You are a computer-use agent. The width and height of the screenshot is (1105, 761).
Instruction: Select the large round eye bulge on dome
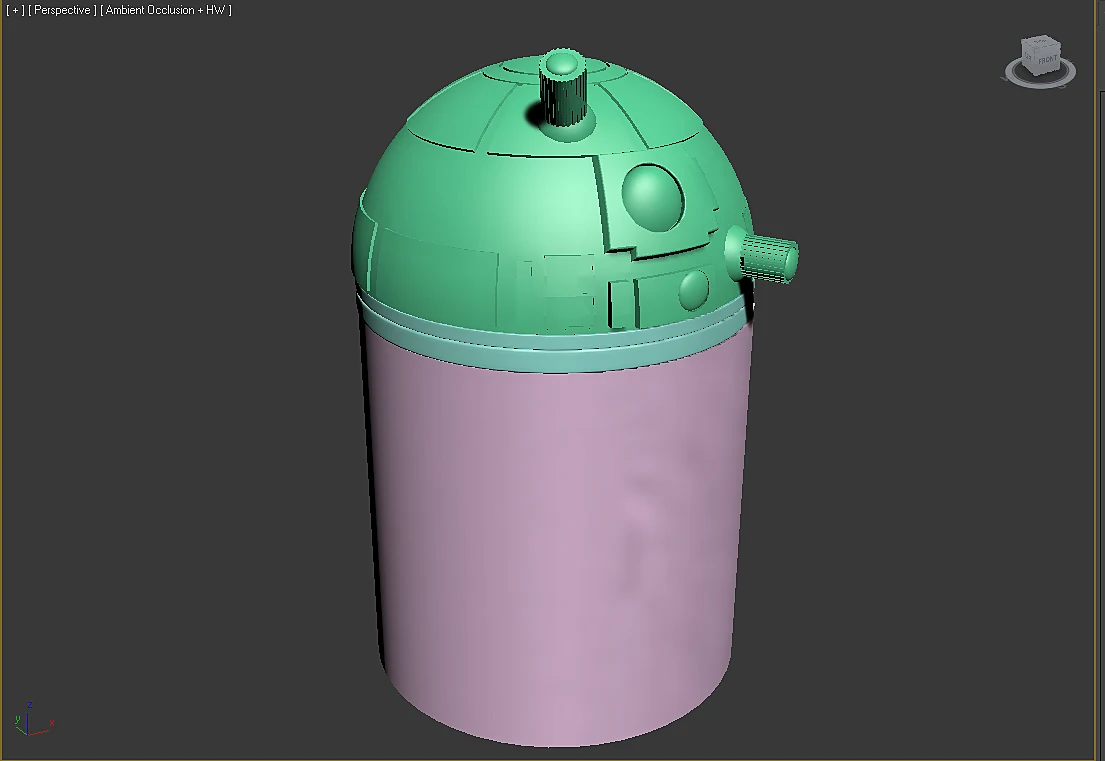653,197
